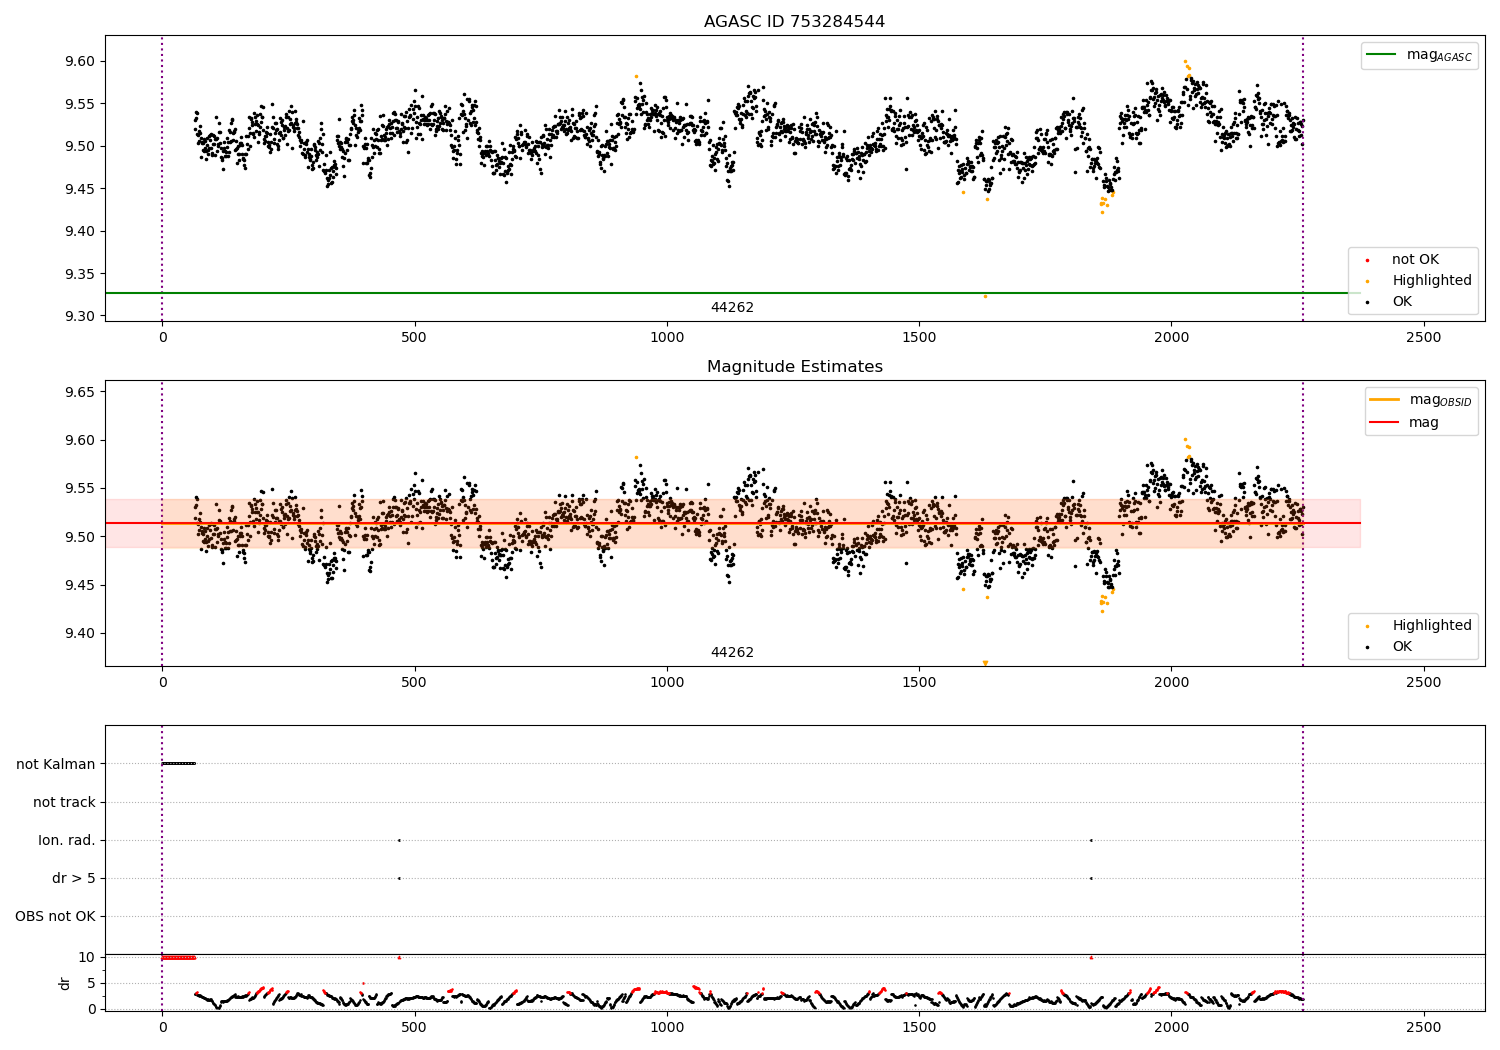Image resolution: width=1500 pixels, height=1050 pixels.
Task: Click the green line sample in the top legend
Action: coord(1381,55)
